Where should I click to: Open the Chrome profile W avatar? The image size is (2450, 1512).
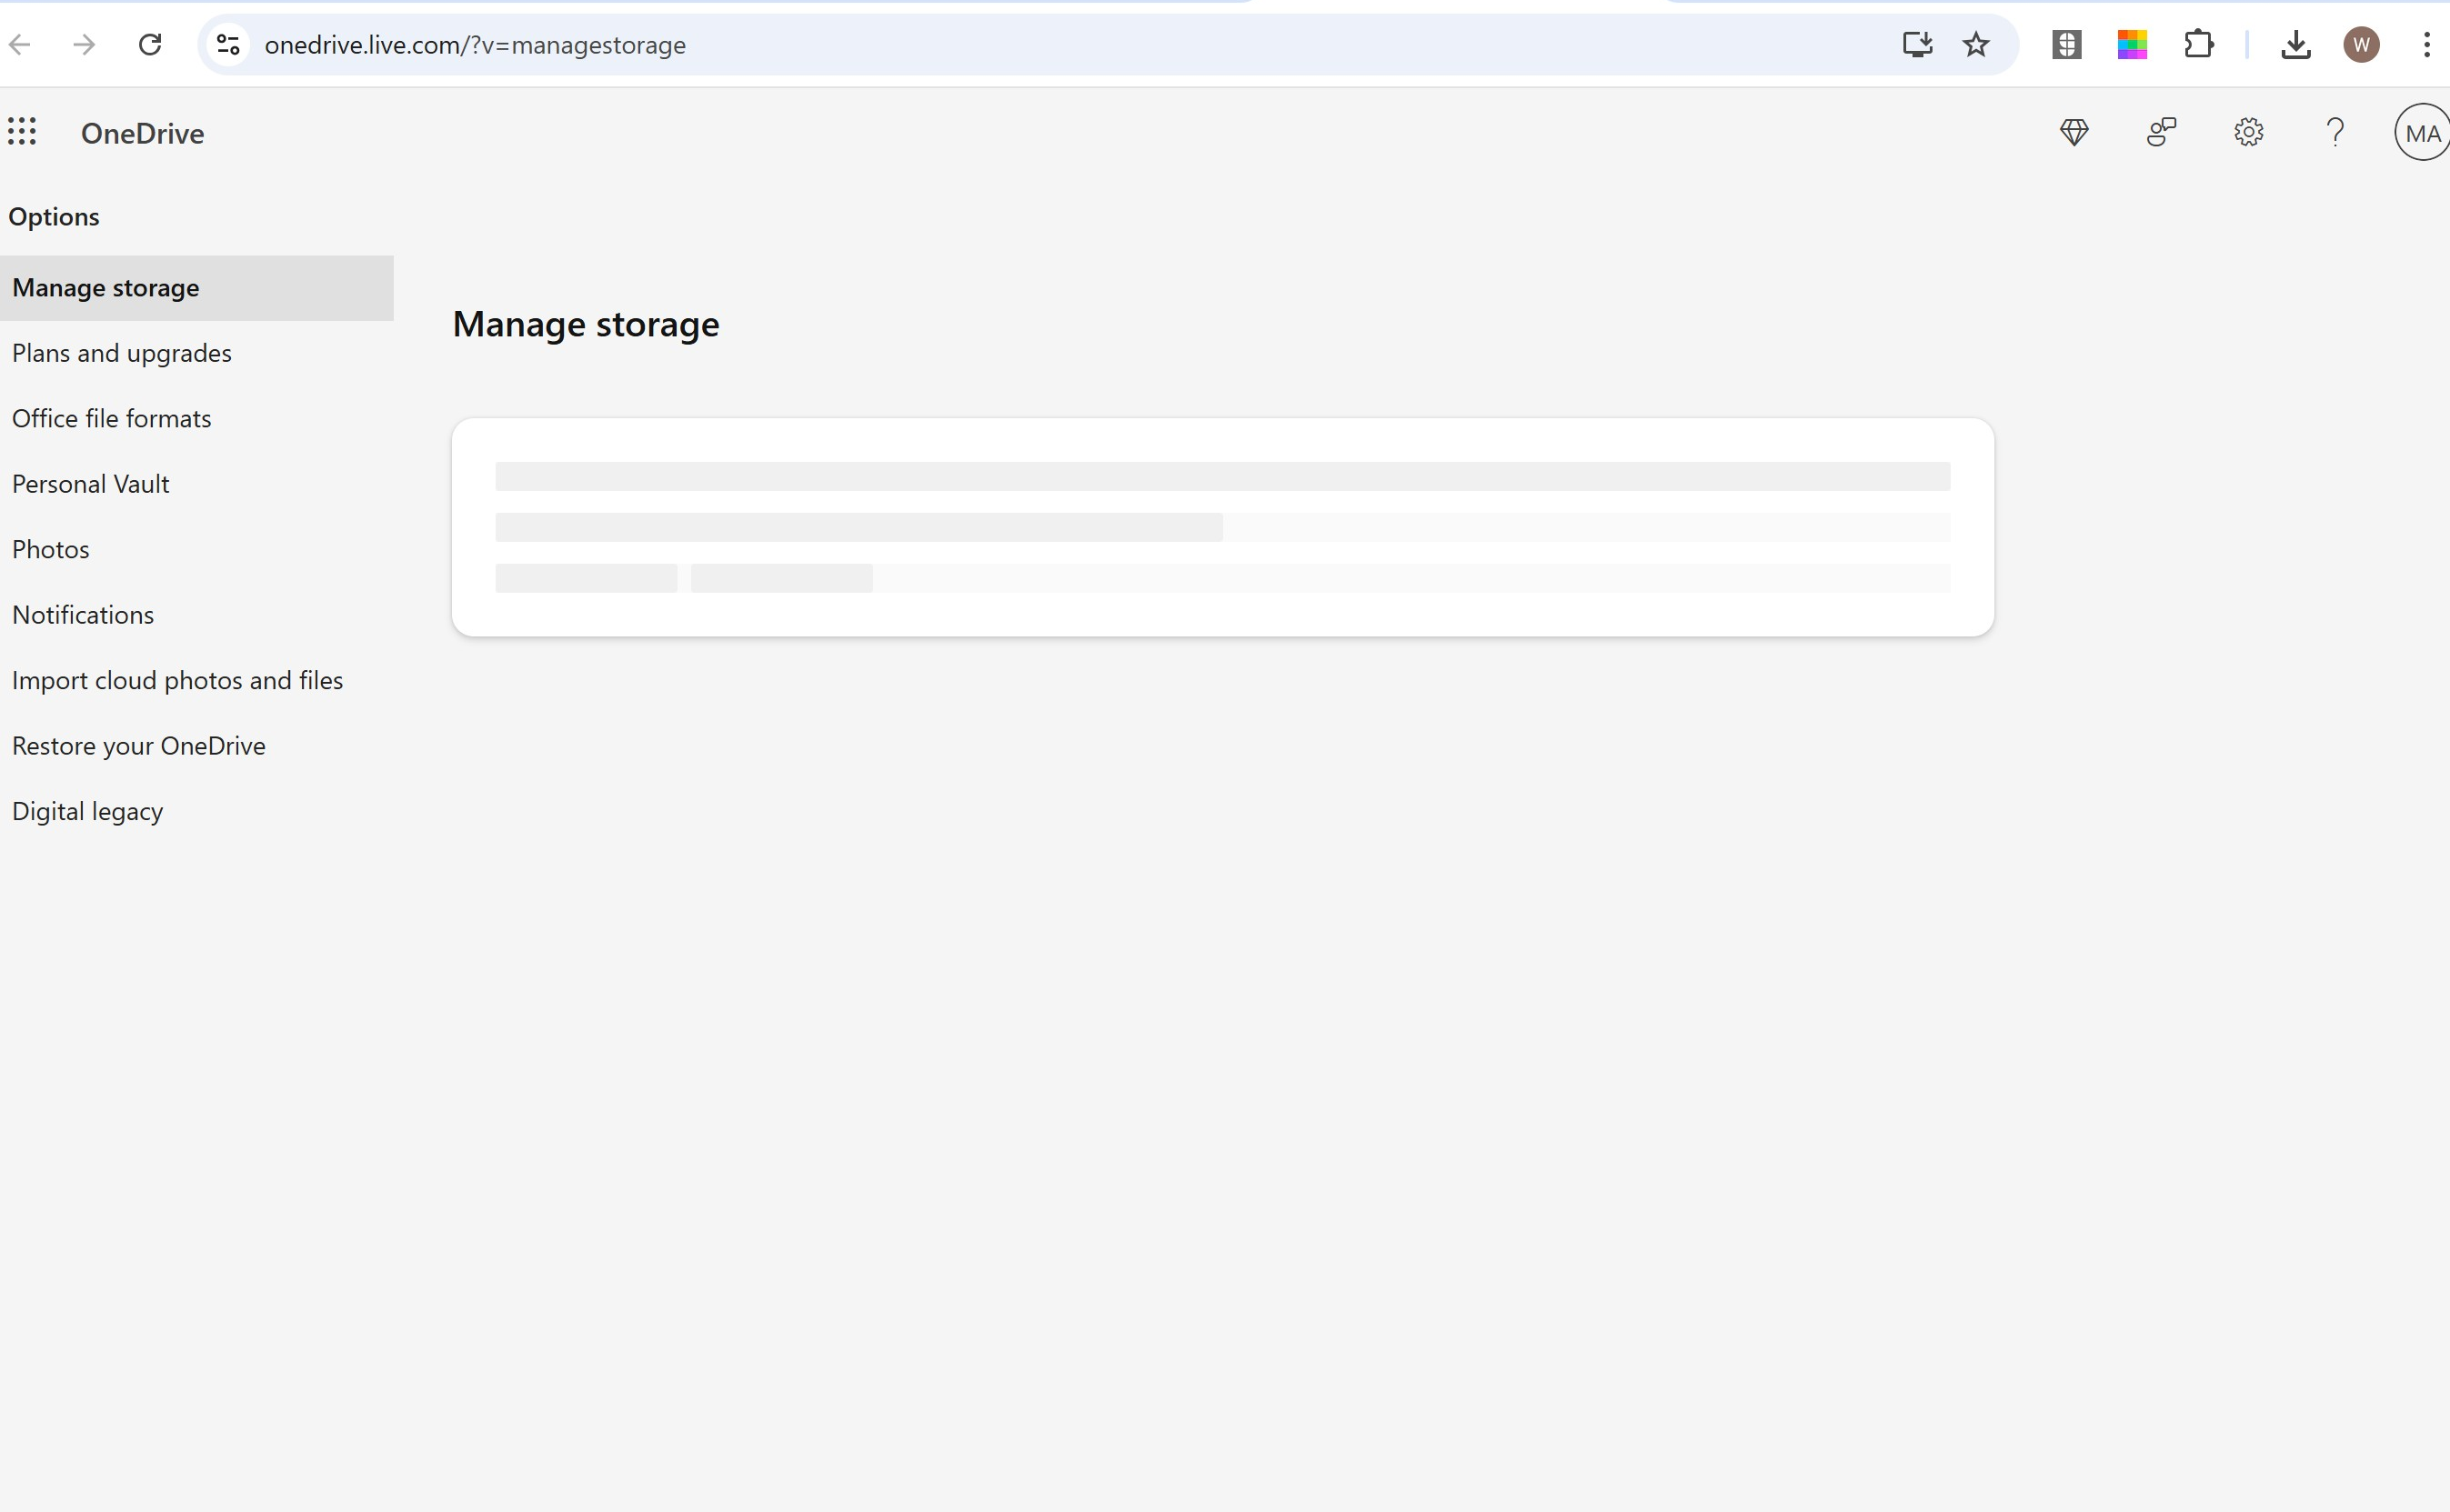point(2361,45)
